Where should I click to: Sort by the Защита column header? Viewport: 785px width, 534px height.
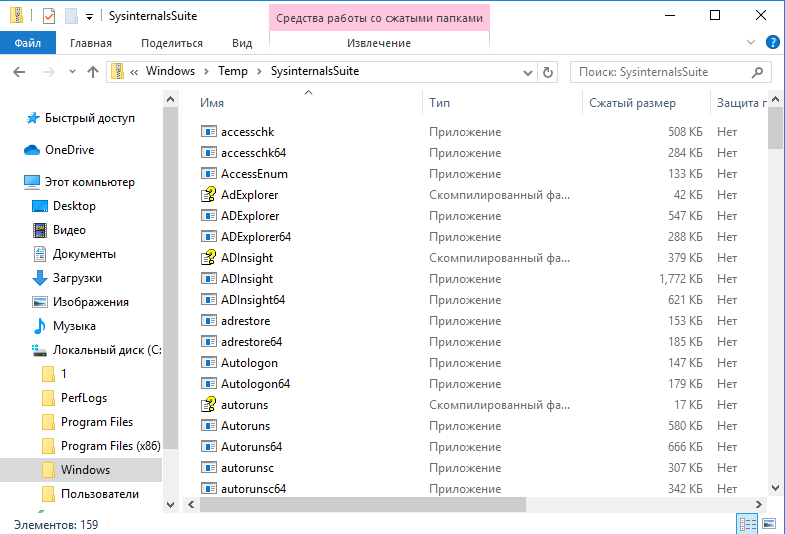pos(739,103)
